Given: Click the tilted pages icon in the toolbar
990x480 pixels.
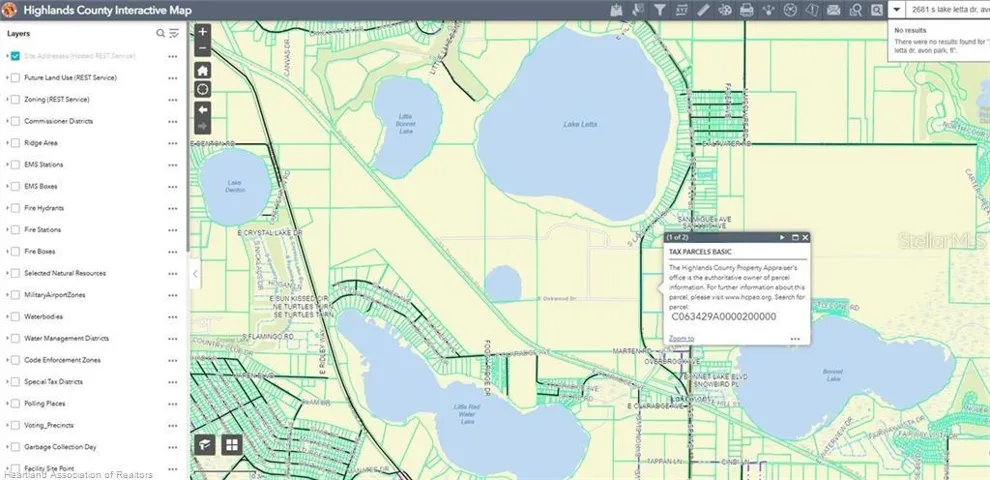Looking at the screenshot, I should [x=812, y=9].
